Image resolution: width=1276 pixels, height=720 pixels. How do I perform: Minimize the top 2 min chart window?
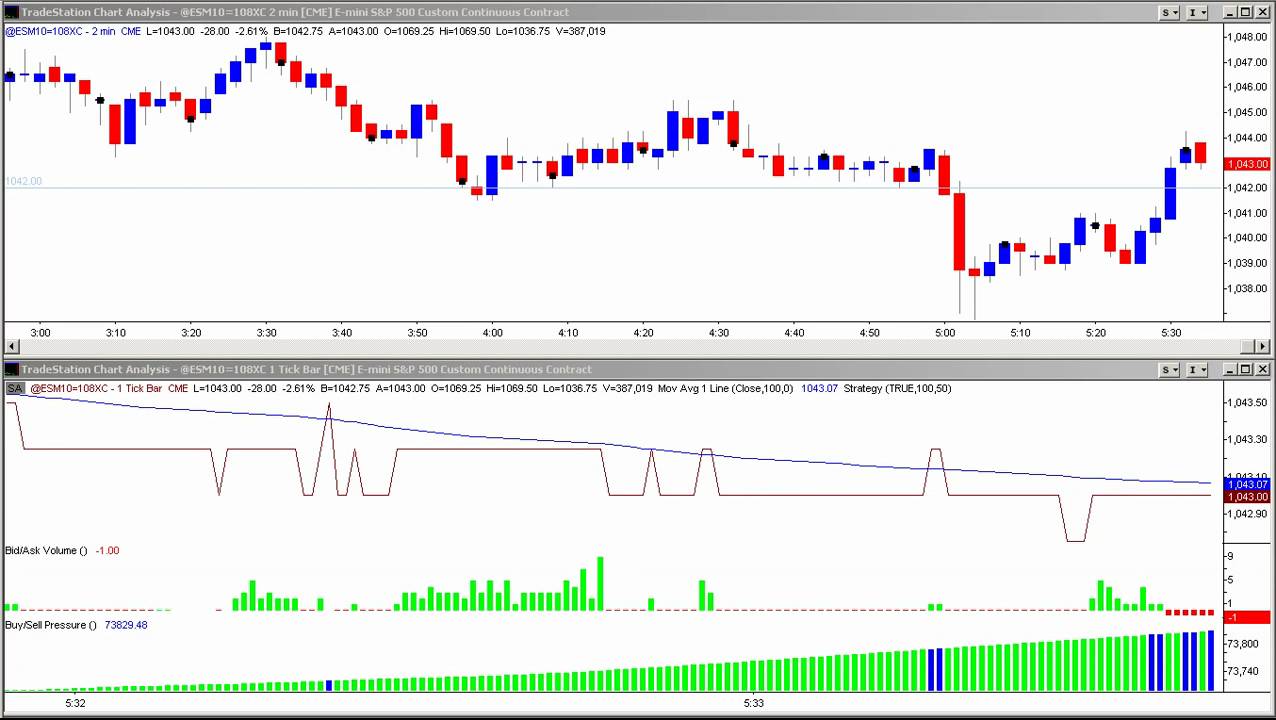[x=1229, y=12]
